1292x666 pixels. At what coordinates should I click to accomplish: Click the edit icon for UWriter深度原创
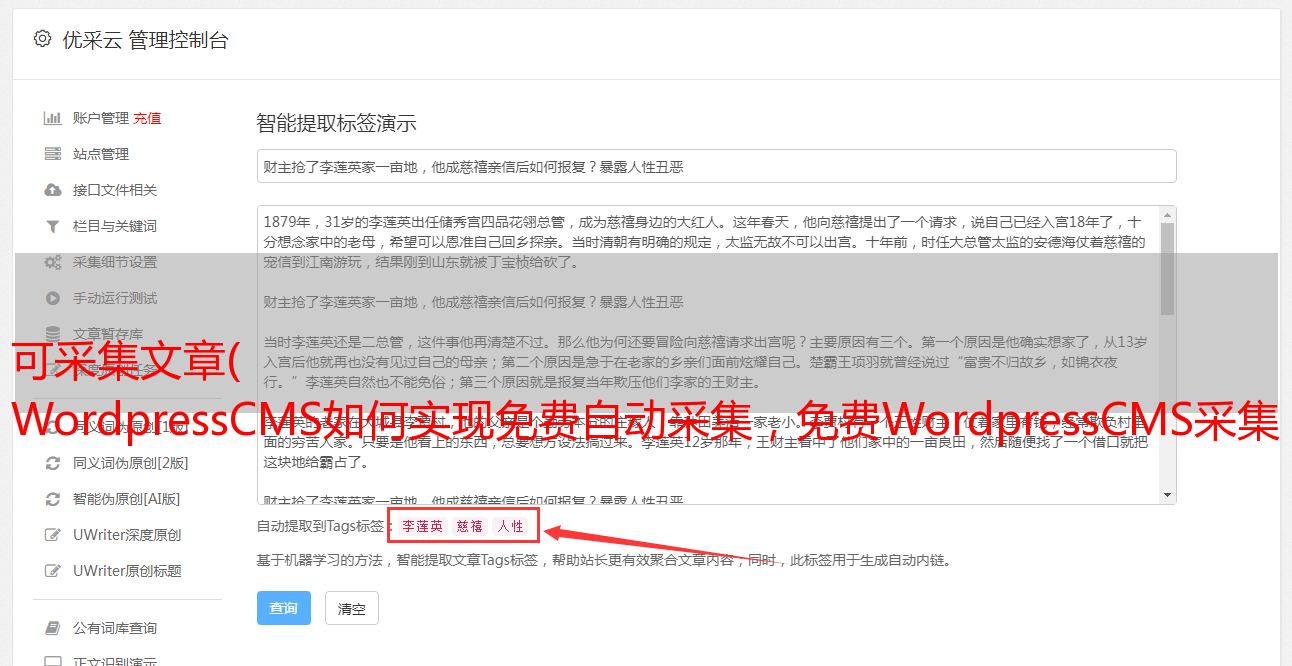pyautogui.click(x=53, y=535)
